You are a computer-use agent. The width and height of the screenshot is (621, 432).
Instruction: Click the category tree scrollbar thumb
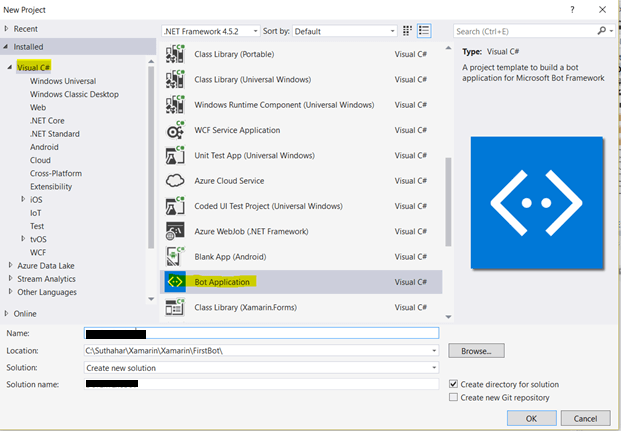(x=151, y=157)
